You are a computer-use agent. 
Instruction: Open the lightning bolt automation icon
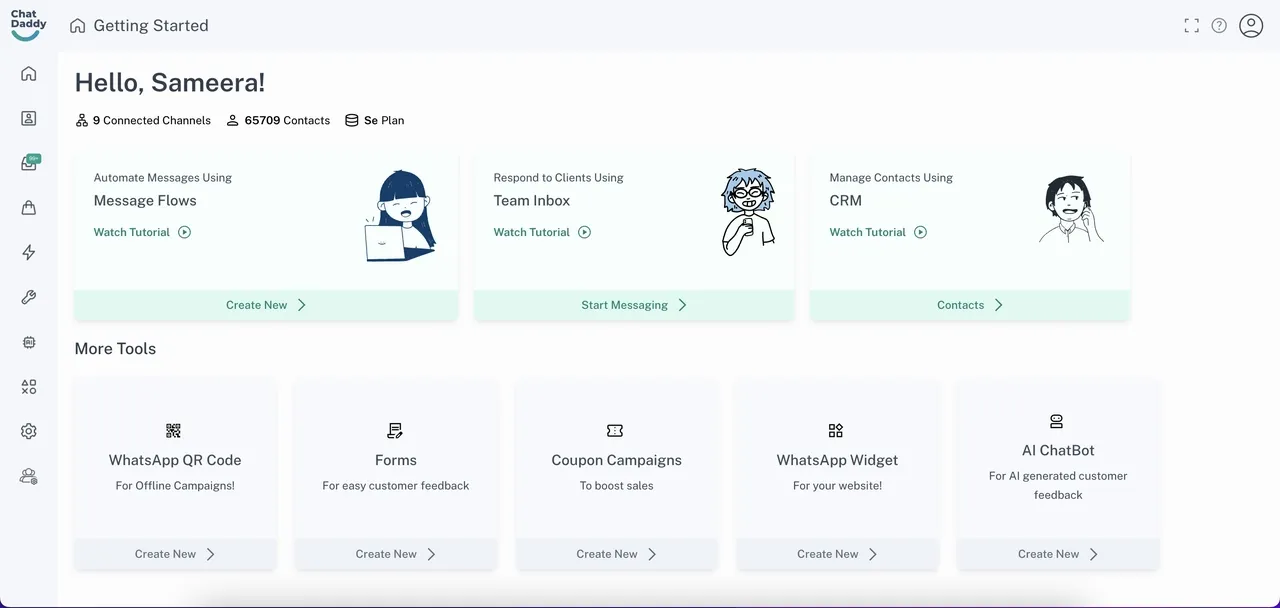click(29, 253)
